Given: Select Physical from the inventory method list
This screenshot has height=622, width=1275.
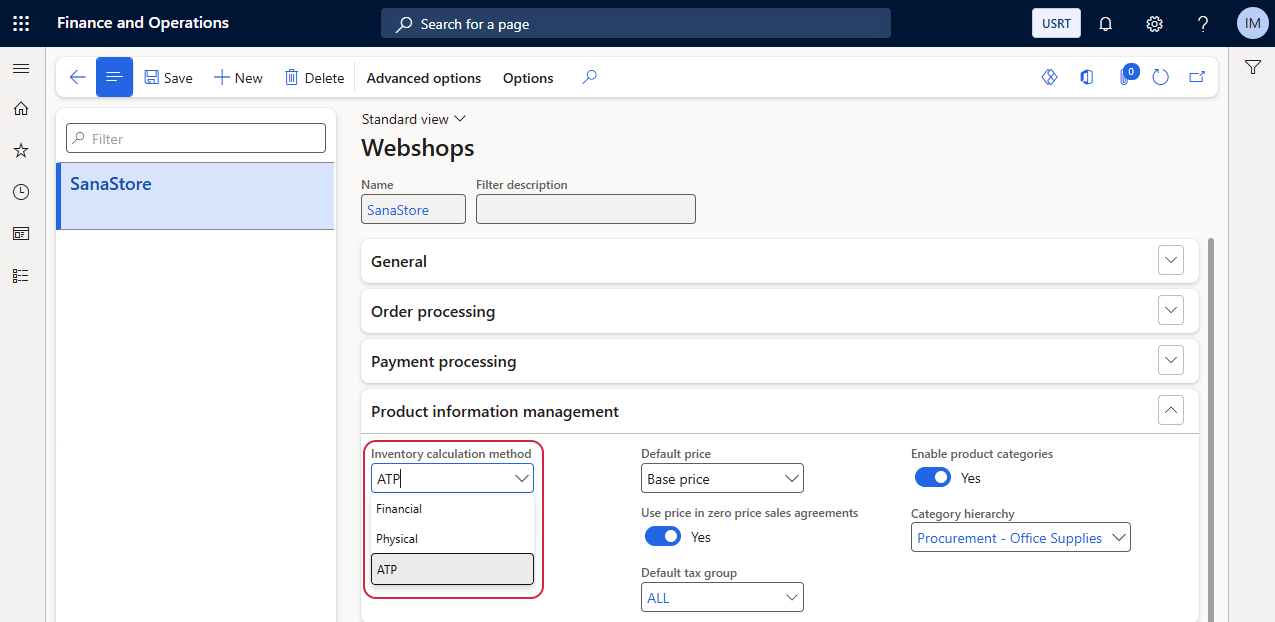Looking at the screenshot, I should click(x=397, y=539).
